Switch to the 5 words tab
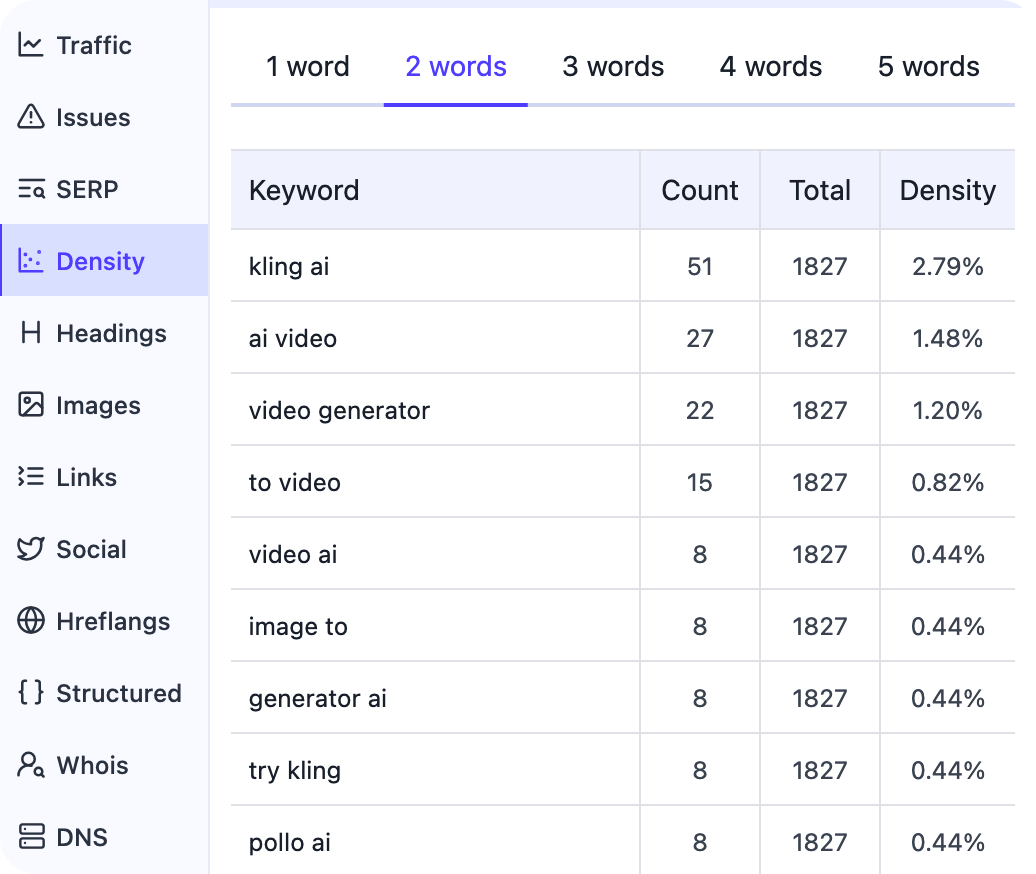Screen dimensions: 1036x874 (x=928, y=67)
